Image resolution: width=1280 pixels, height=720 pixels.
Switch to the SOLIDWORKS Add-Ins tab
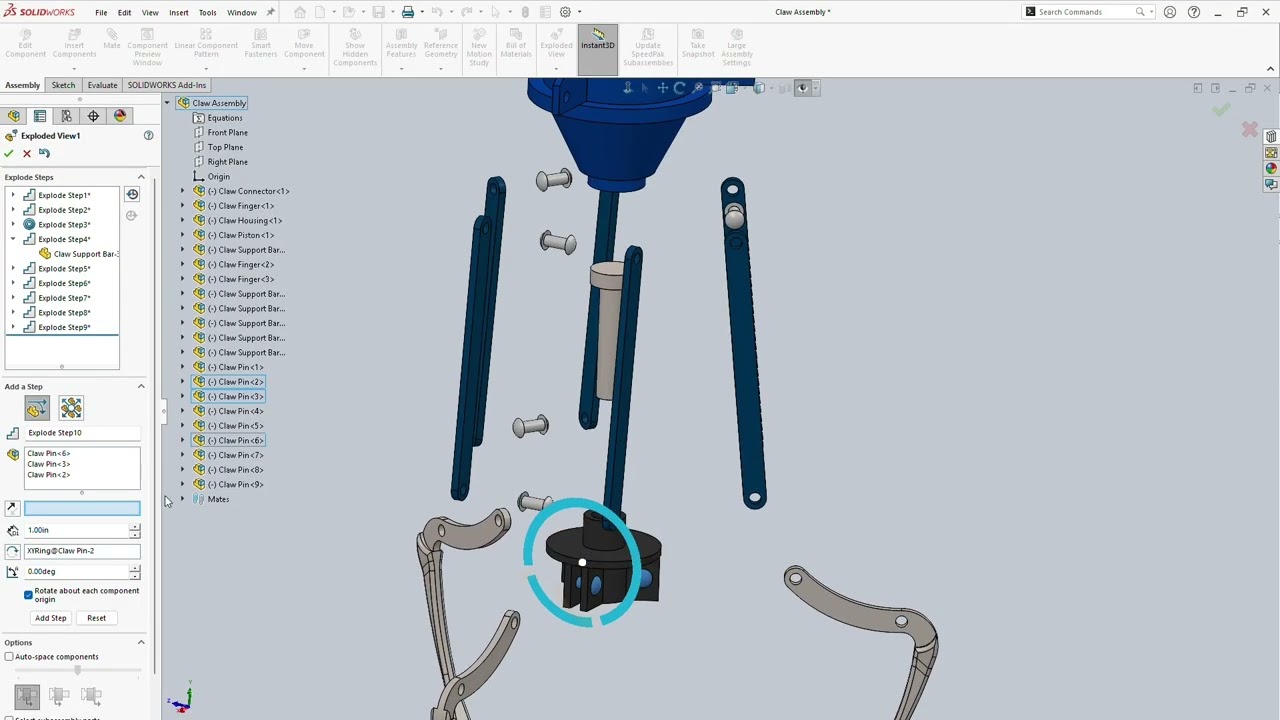tap(166, 85)
